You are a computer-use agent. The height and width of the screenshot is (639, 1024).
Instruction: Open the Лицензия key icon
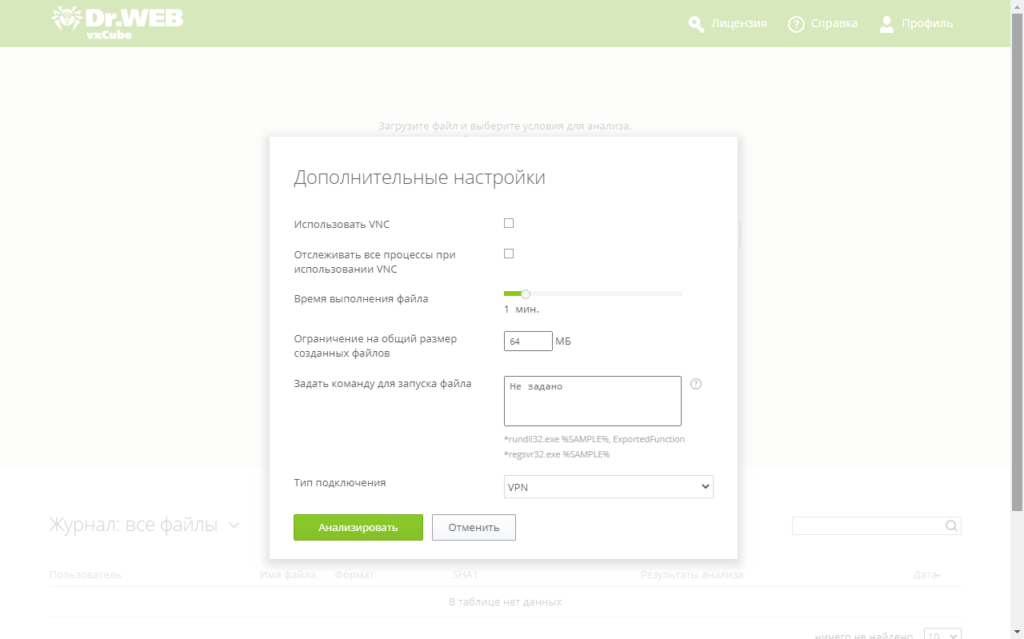(696, 24)
